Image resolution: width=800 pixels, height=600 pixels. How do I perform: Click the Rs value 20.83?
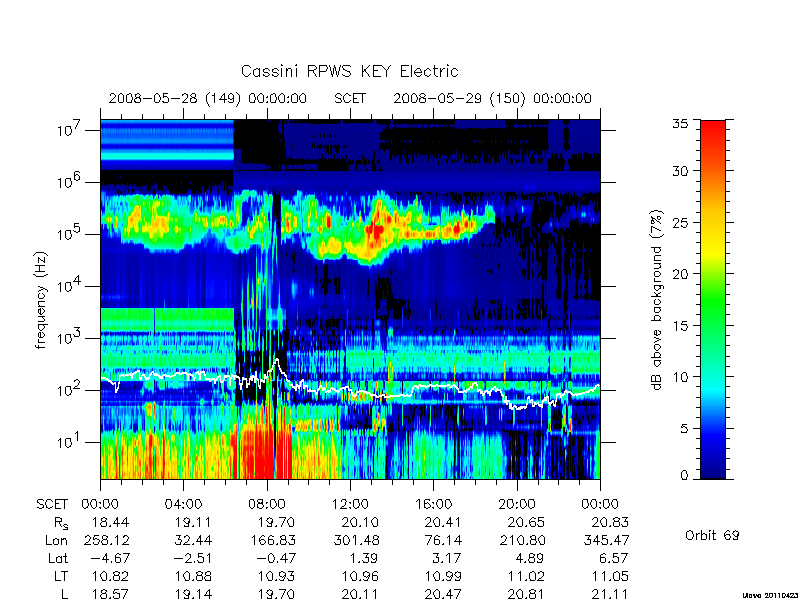point(610,522)
